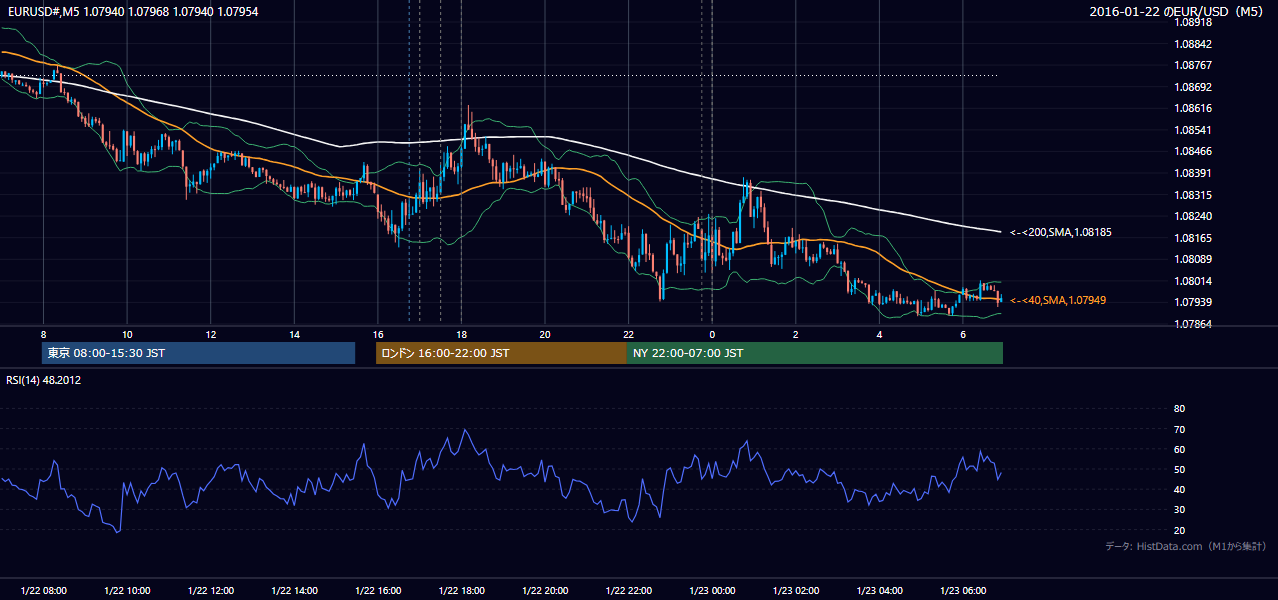Click hour tick 16 under the price chart
The image size is (1278, 600).
pyautogui.click(x=378, y=334)
